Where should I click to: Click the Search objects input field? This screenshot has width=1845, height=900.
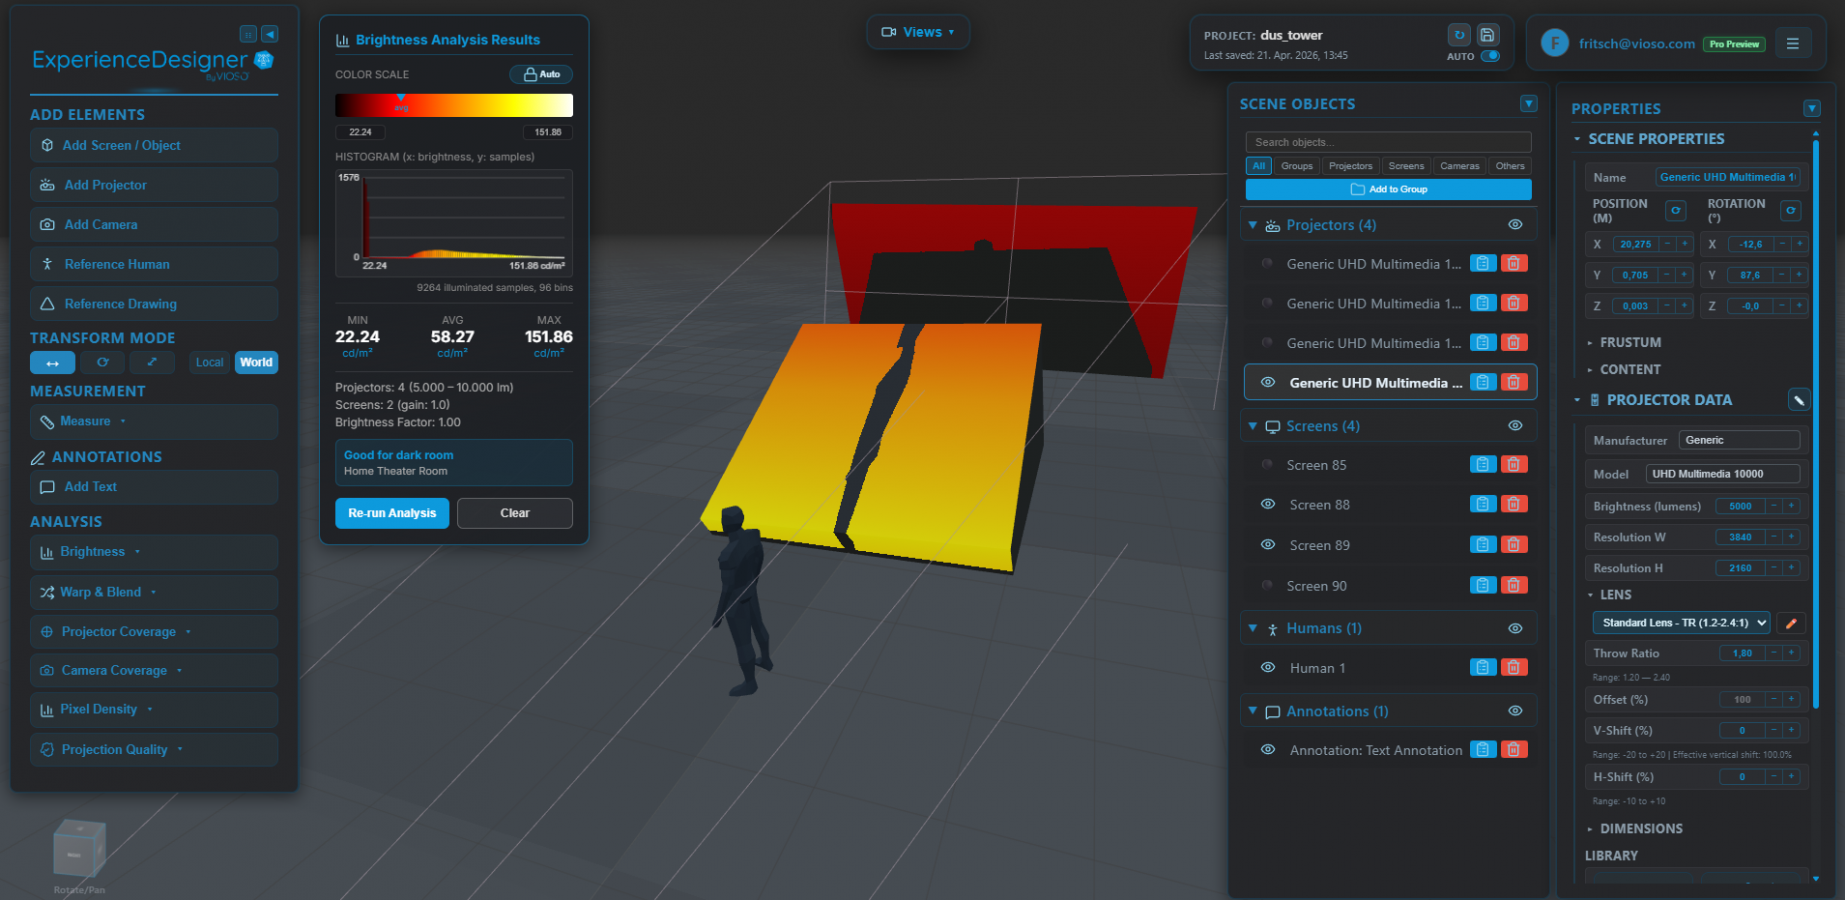[x=1388, y=141]
